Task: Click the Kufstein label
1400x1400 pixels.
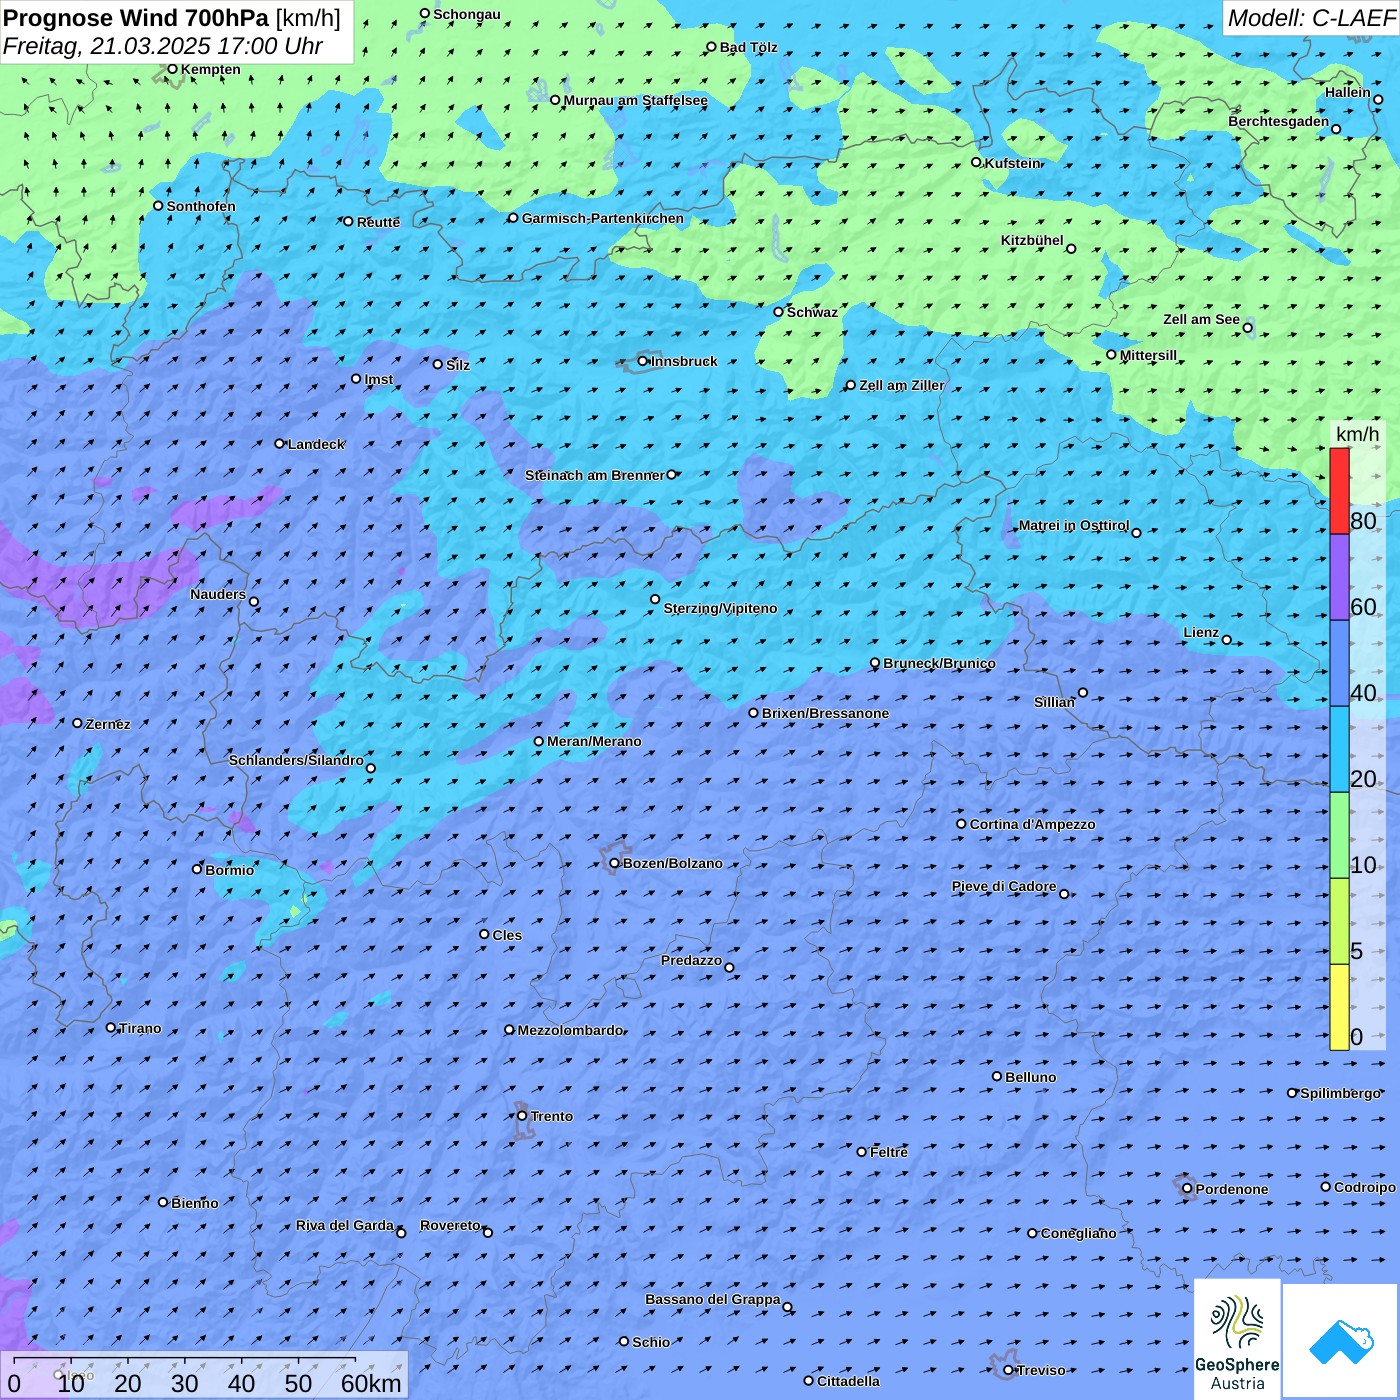Action: click(1012, 163)
